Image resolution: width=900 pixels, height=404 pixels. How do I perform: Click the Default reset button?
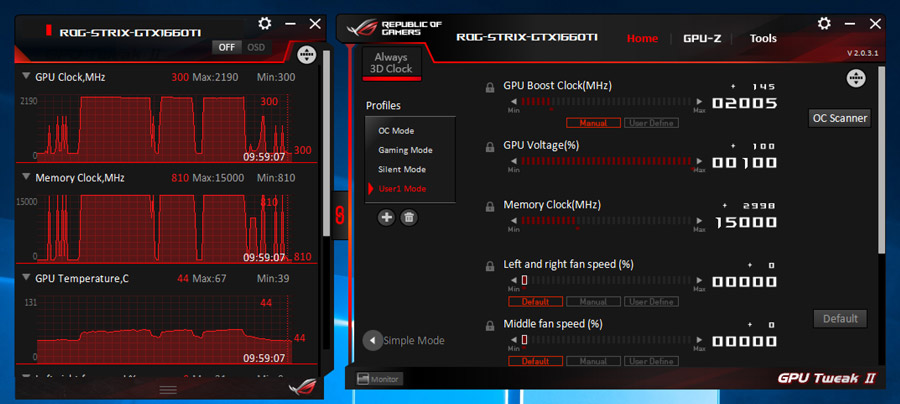pyautogui.click(x=840, y=318)
